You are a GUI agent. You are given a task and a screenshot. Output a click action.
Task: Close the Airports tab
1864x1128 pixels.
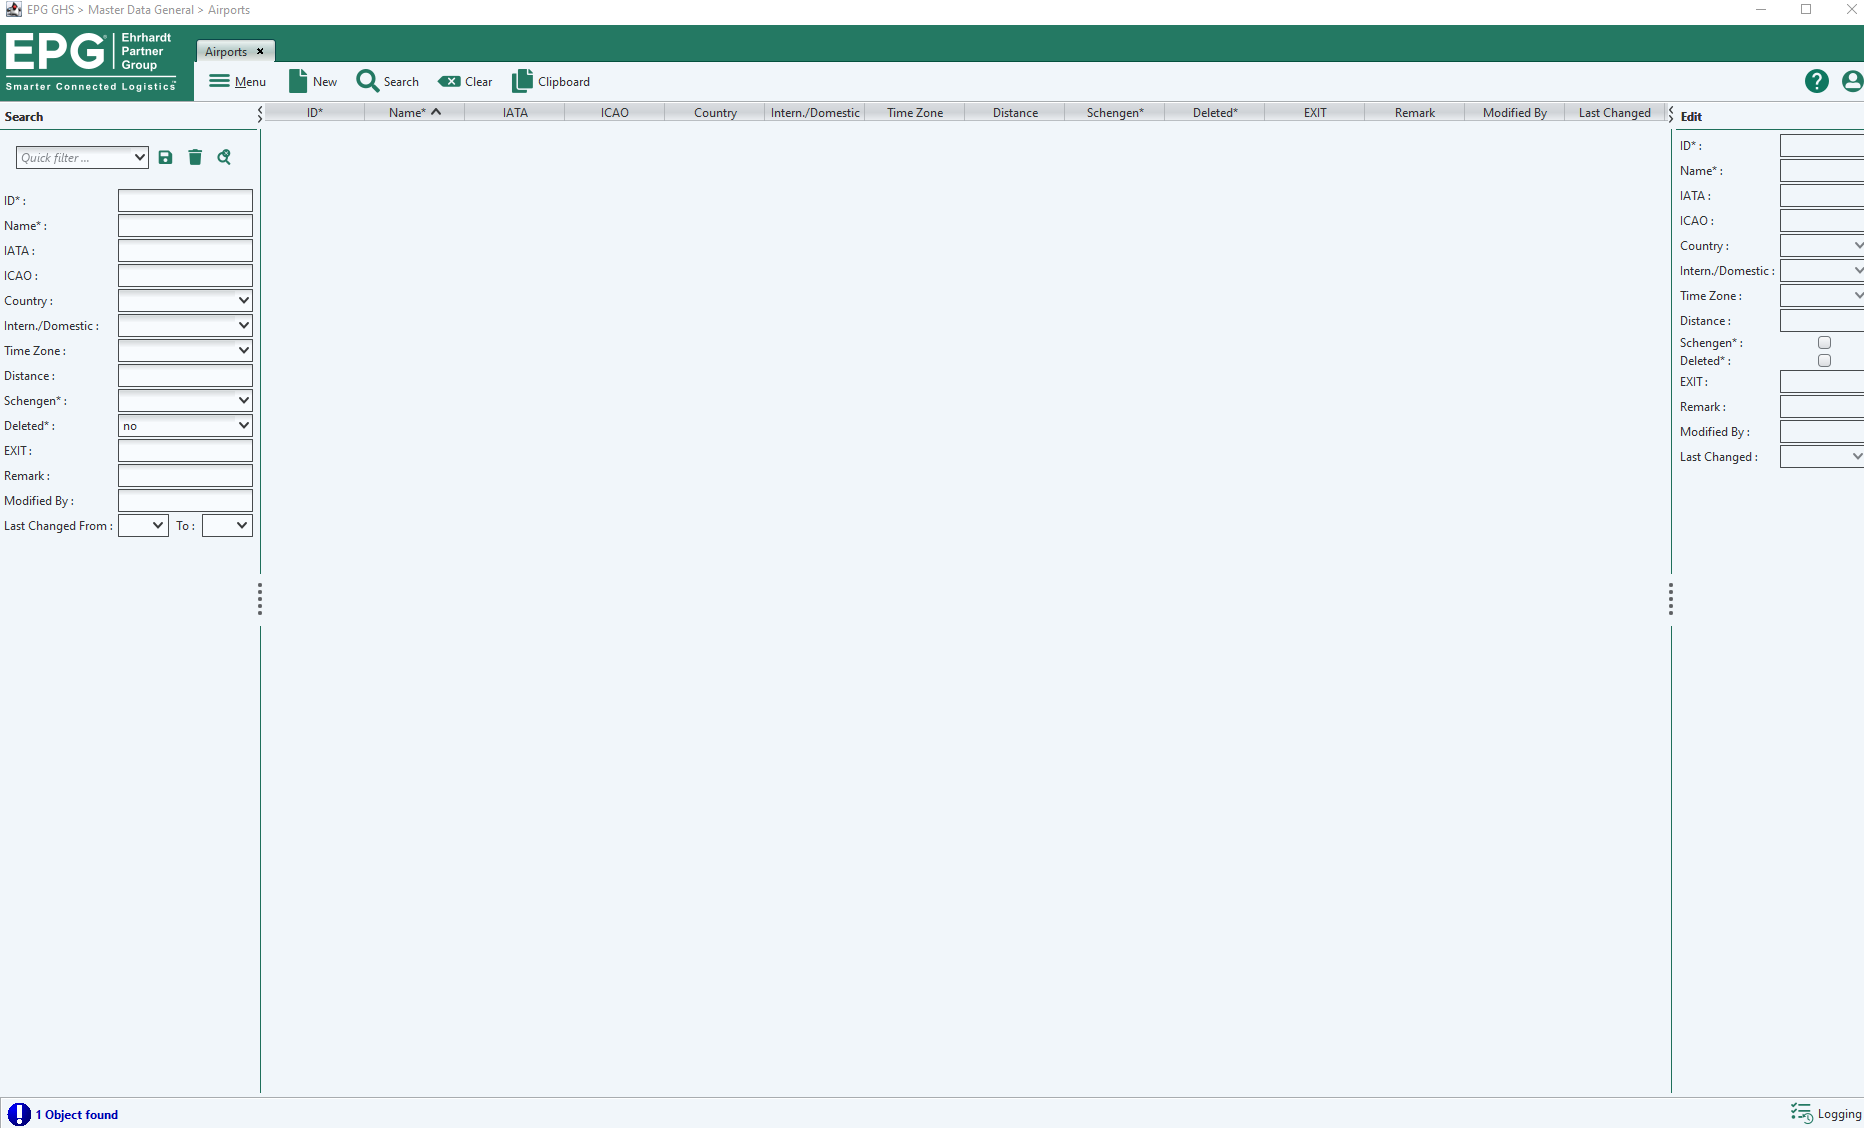coord(260,51)
